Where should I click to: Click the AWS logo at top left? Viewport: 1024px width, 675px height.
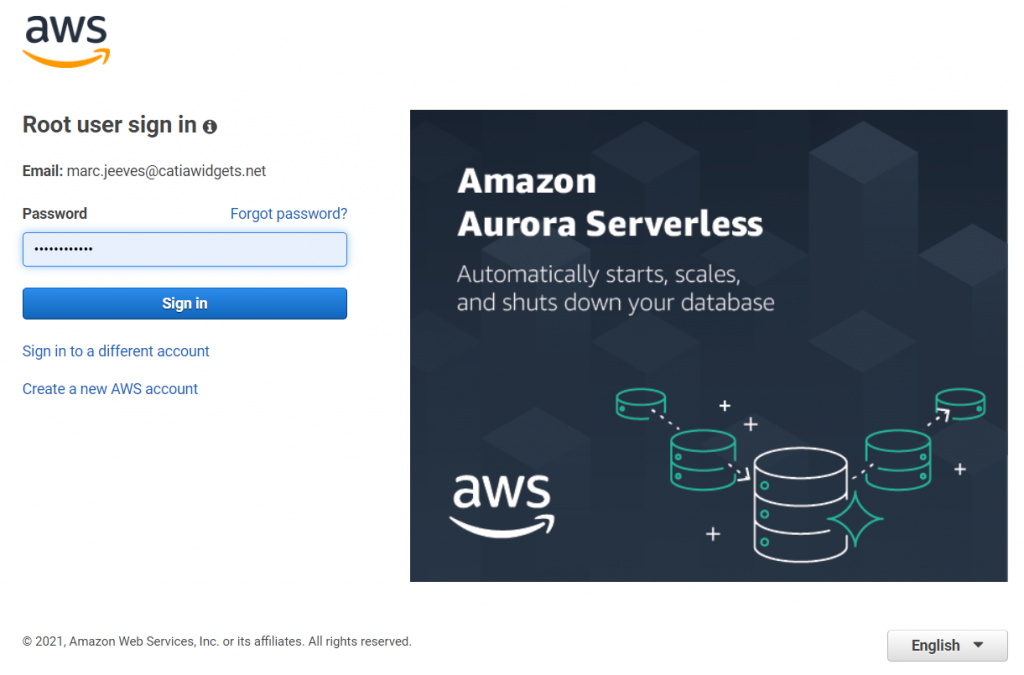pyautogui.click(x=67, y=40)
